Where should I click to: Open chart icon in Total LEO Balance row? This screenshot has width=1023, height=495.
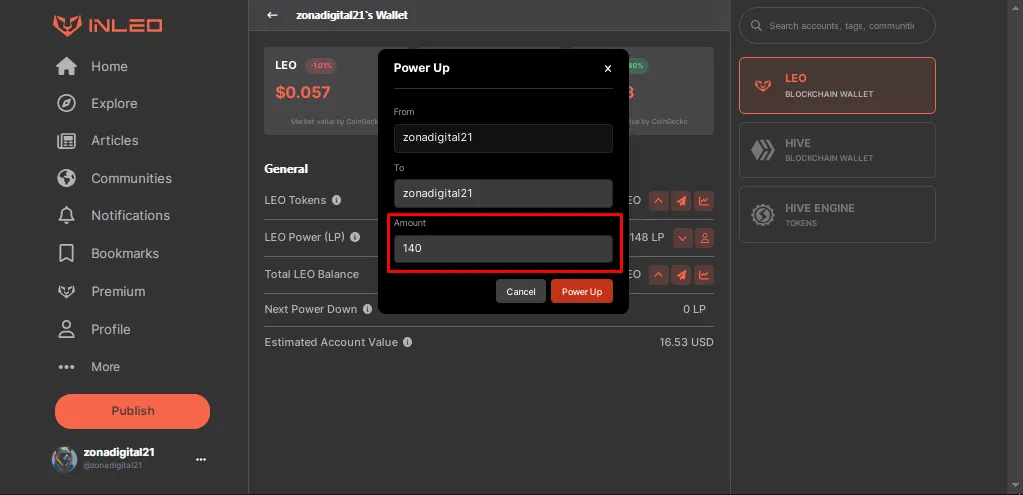click(x=704, y=275)
